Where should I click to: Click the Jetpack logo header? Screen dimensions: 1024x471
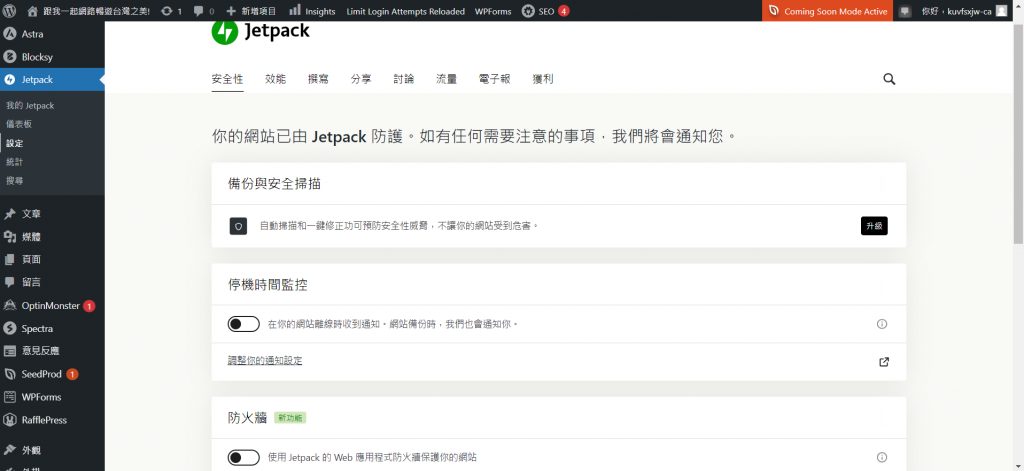click(x=261, y=31)
